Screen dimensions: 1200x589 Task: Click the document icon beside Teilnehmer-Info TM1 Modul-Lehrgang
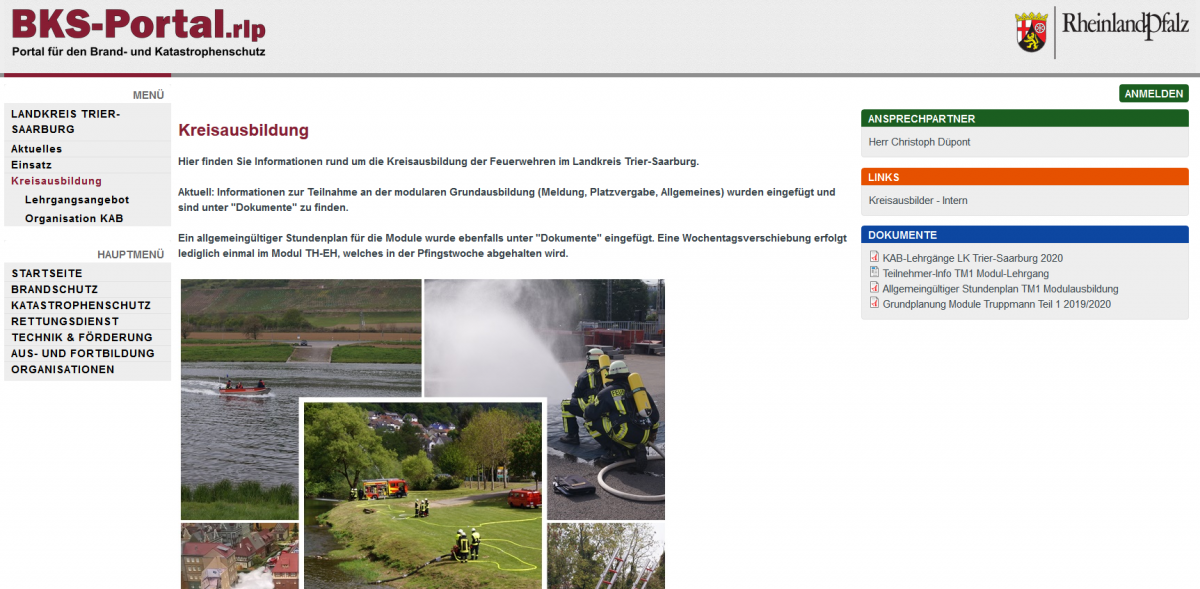pyautogui.click(x=874, y=273)
